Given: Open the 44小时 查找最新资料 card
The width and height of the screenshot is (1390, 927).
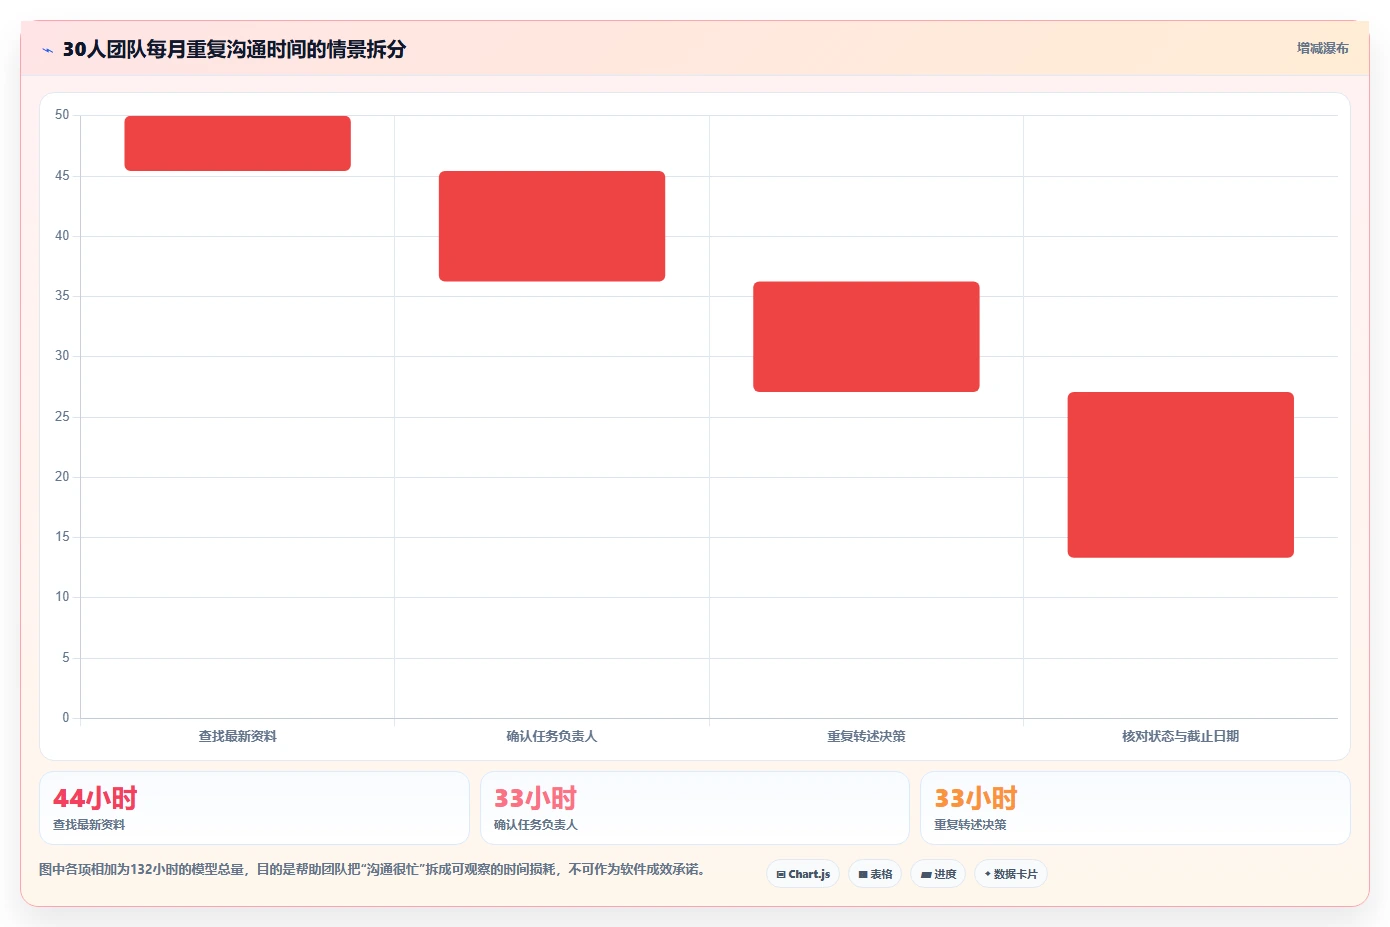Looking at the screenshot, I should (x=254, y=808).
